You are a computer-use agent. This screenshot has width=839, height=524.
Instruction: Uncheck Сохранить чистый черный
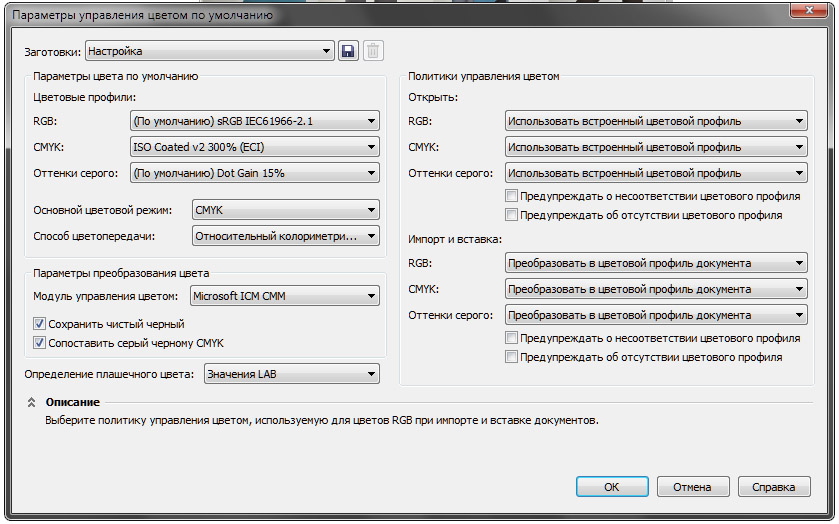(39, 324)
